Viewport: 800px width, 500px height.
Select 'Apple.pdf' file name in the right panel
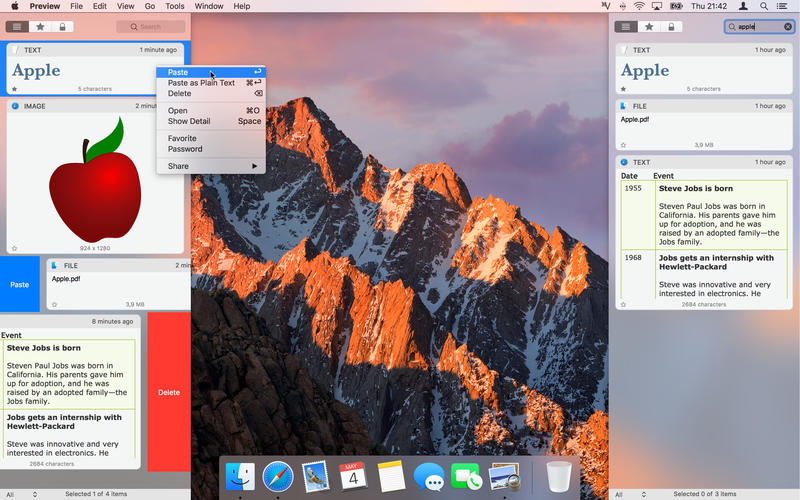[x=635, y=119]
